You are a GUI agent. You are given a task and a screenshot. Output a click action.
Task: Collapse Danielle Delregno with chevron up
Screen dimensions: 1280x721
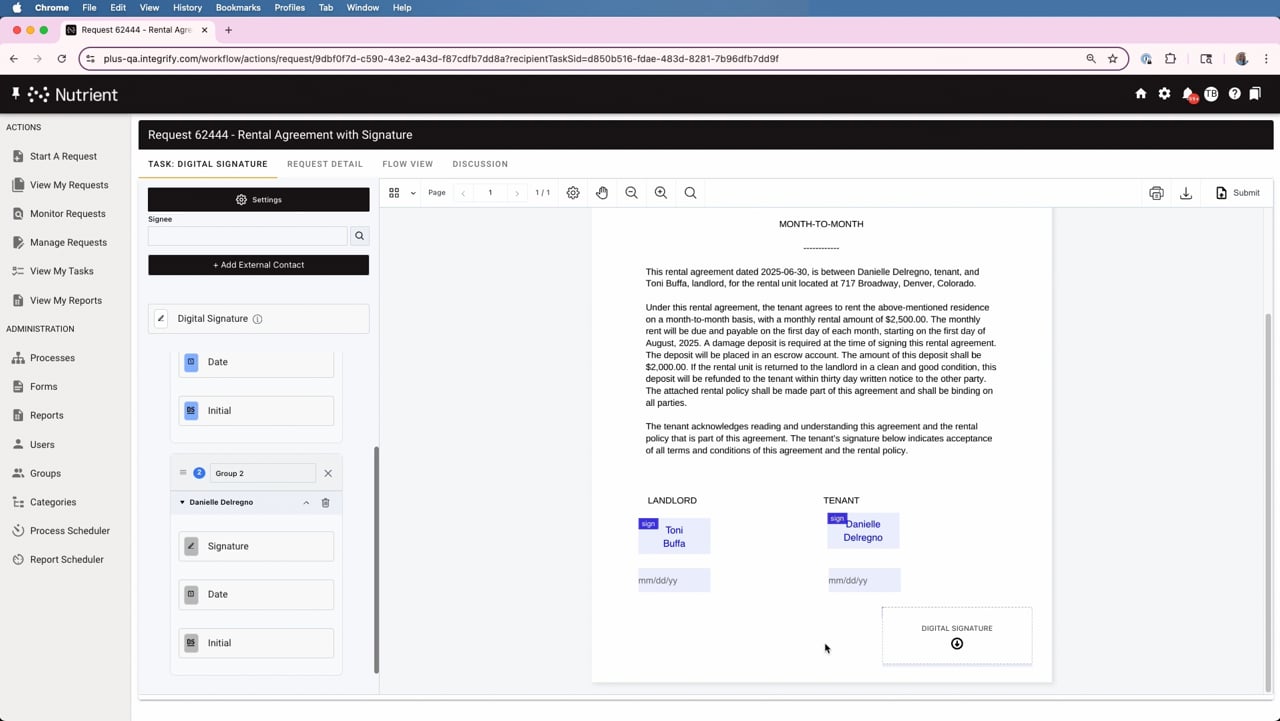[306, 503]
